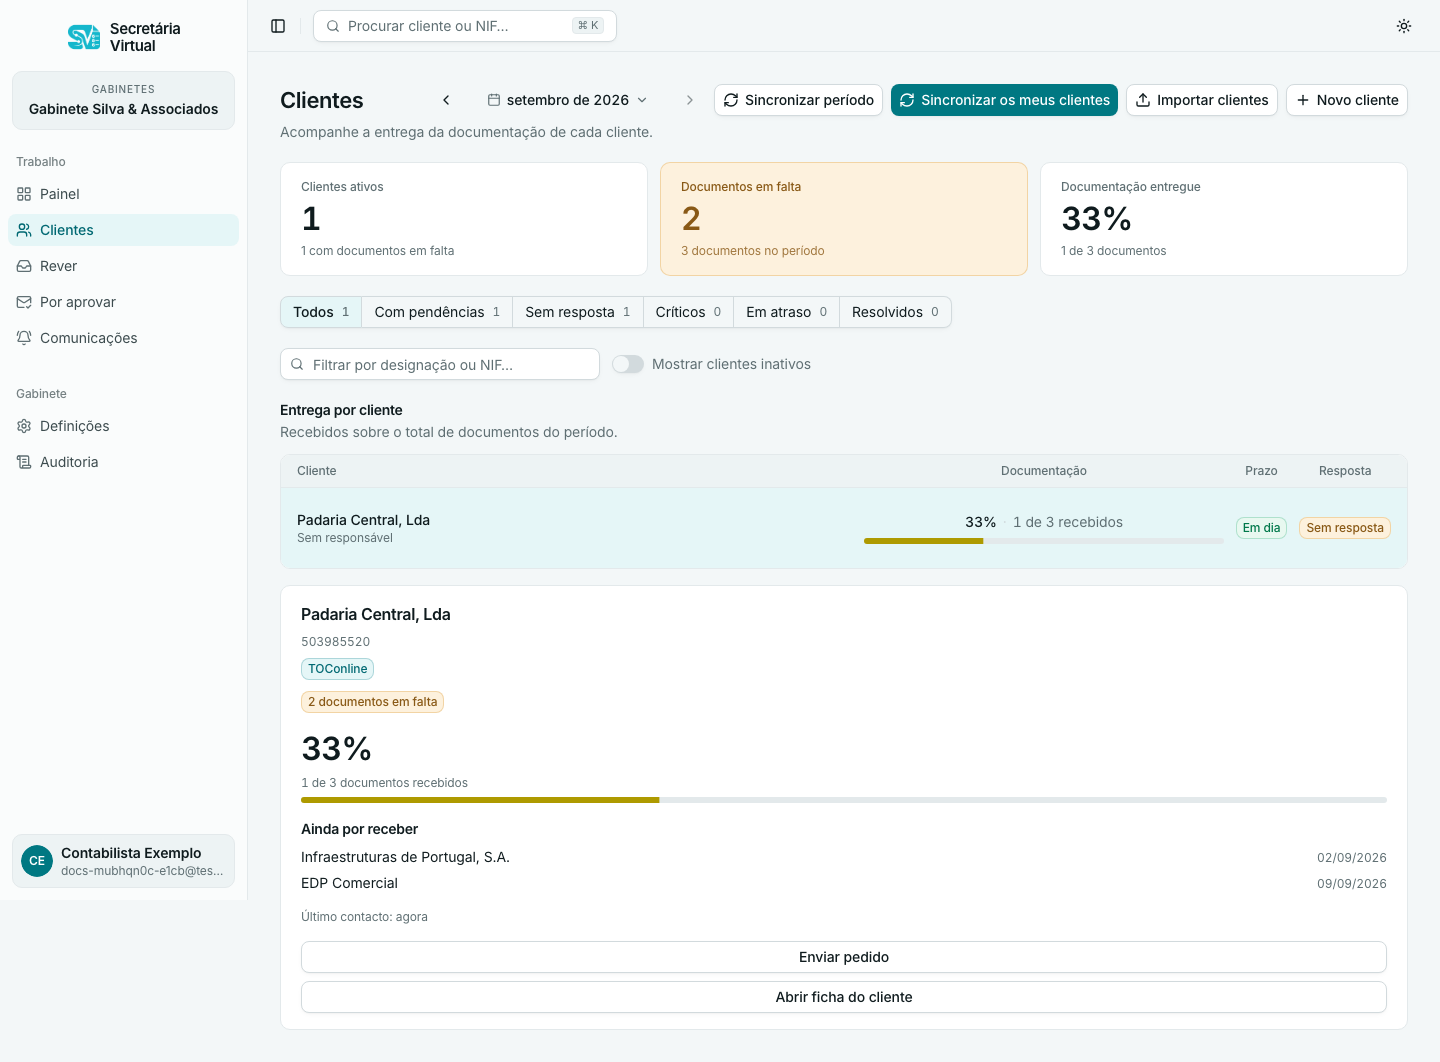Focus the Procurar cliente ou NIF search box
1440x1062 pixels.
click(465, 26)
